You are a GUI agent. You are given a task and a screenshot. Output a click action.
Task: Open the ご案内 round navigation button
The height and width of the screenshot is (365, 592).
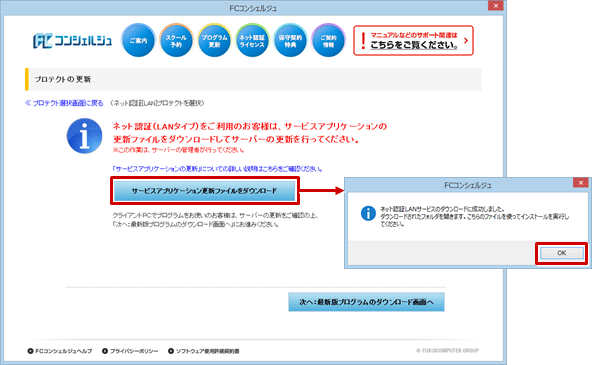(138, 40)
